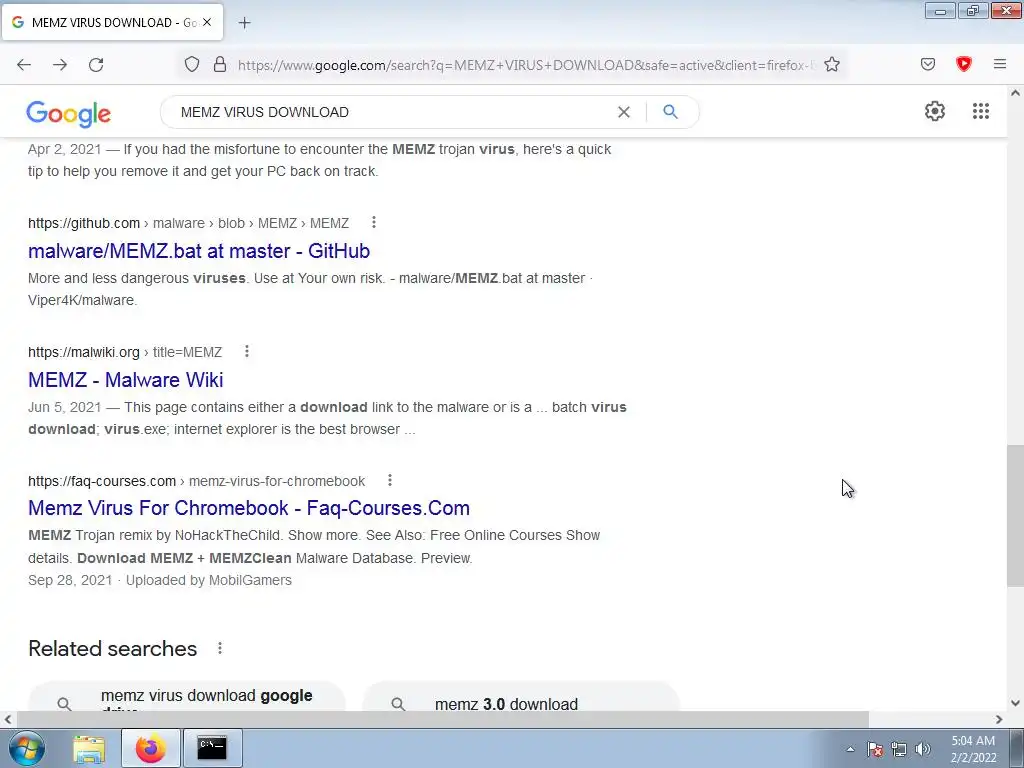
Task: Run search with the magnifier icon
Action: coord(670,112)
